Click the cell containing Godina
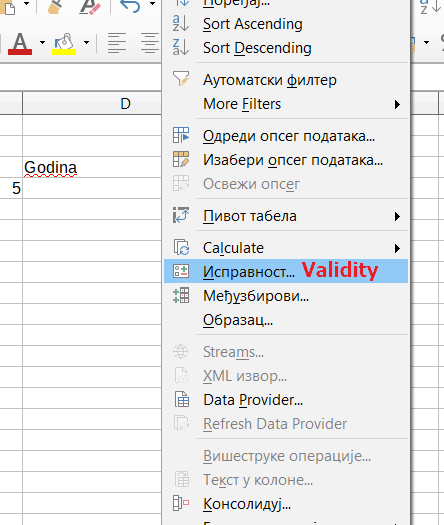Image resolution: width=444 pixels, height=525 pixels. 92,167
